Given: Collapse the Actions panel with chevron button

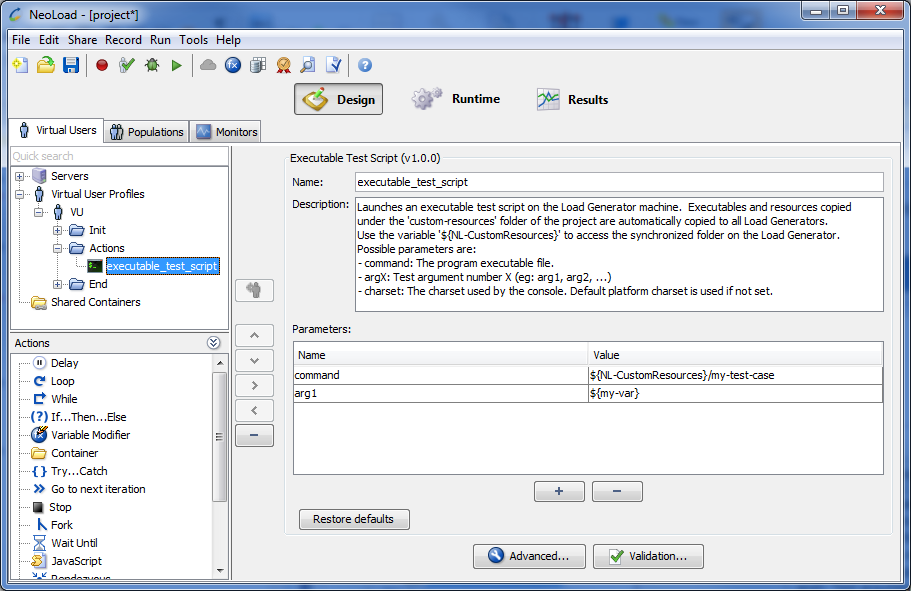Looking at the screenshot, I should [213, 343].
